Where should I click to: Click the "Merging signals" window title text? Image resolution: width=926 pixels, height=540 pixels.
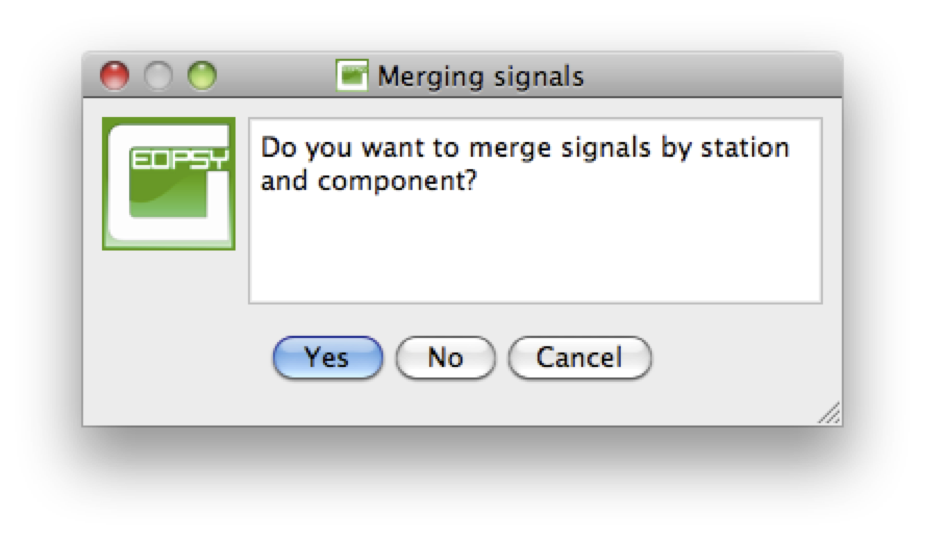(x=480, y=77)
